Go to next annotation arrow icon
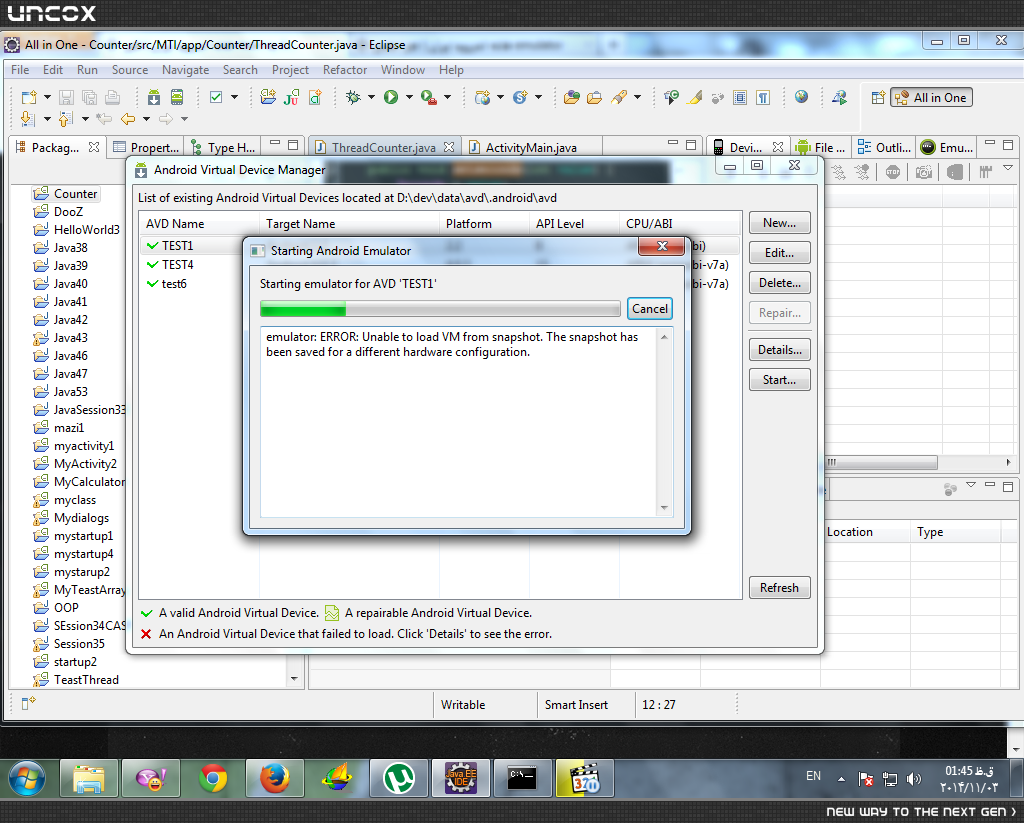 pos(27,118)
